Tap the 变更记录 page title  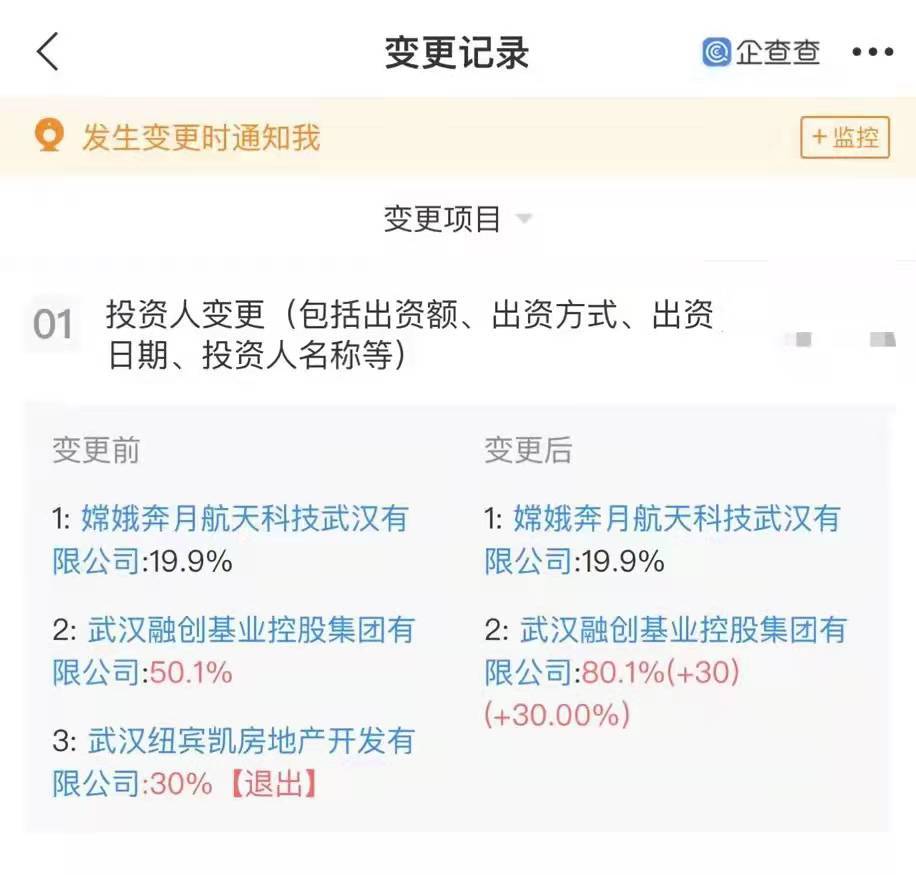(456, 53)
